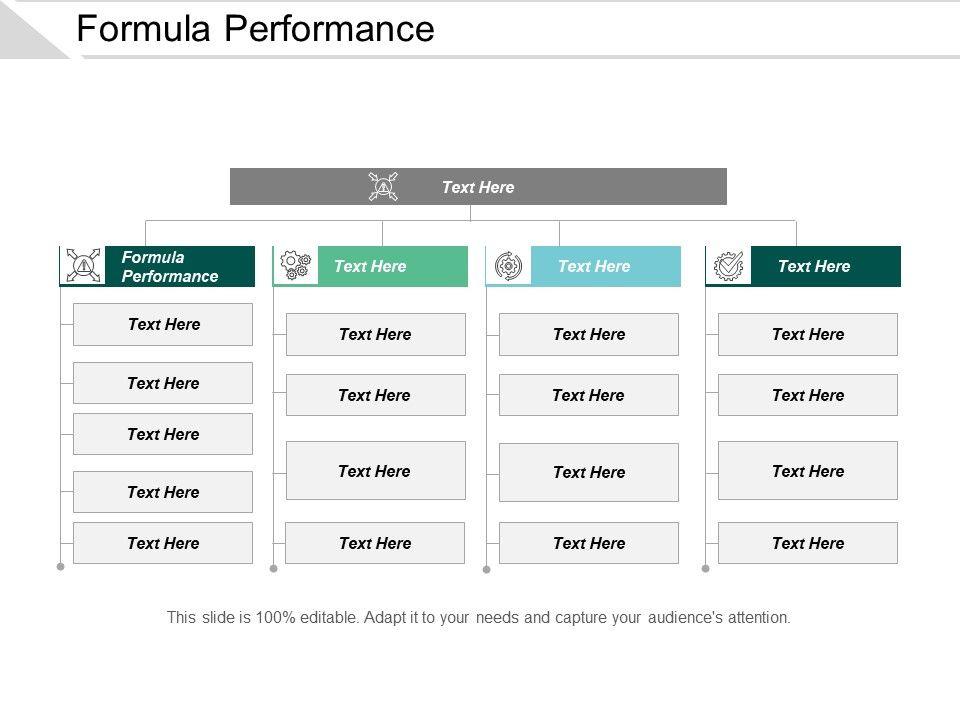Click the bottom box in the dark teal column
This screenshot has width=960, height=720.
pyautogui.click(x=807, y=543)
